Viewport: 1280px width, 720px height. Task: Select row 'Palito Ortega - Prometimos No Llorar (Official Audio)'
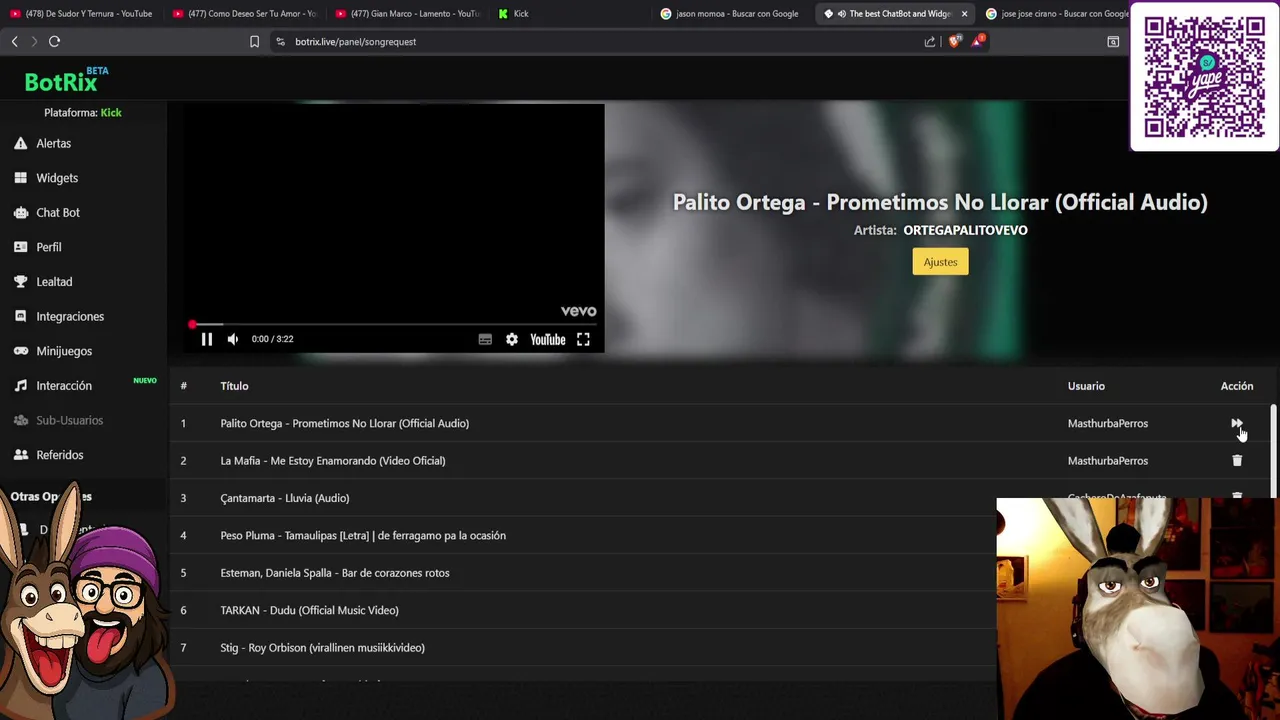pos(718,423)
